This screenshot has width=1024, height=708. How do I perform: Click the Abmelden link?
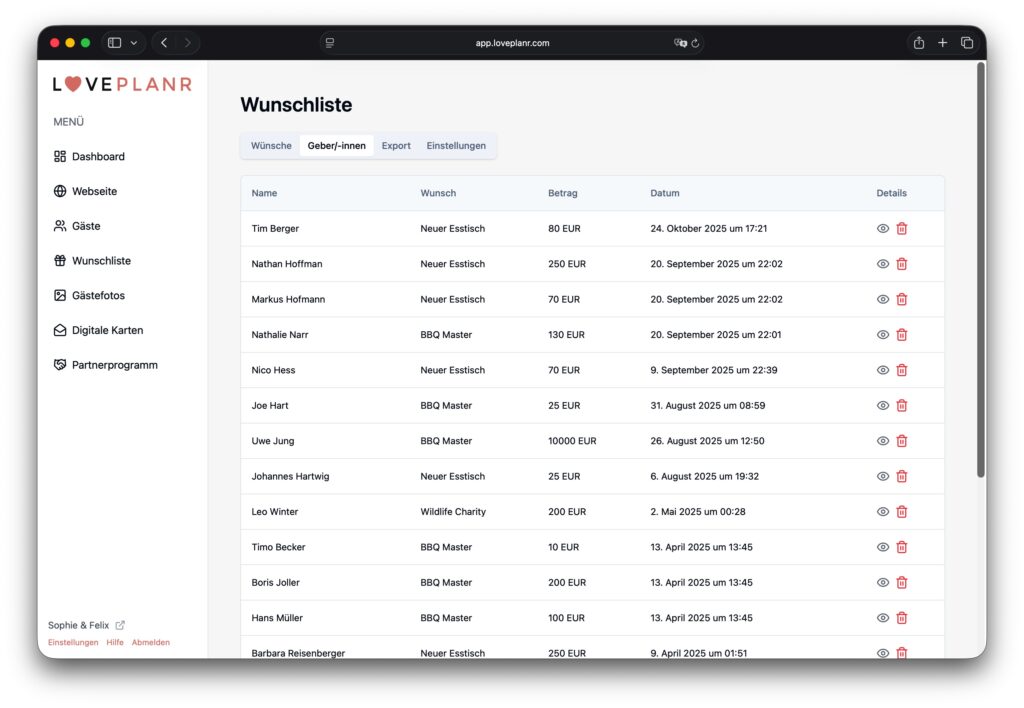click(151, 643)
